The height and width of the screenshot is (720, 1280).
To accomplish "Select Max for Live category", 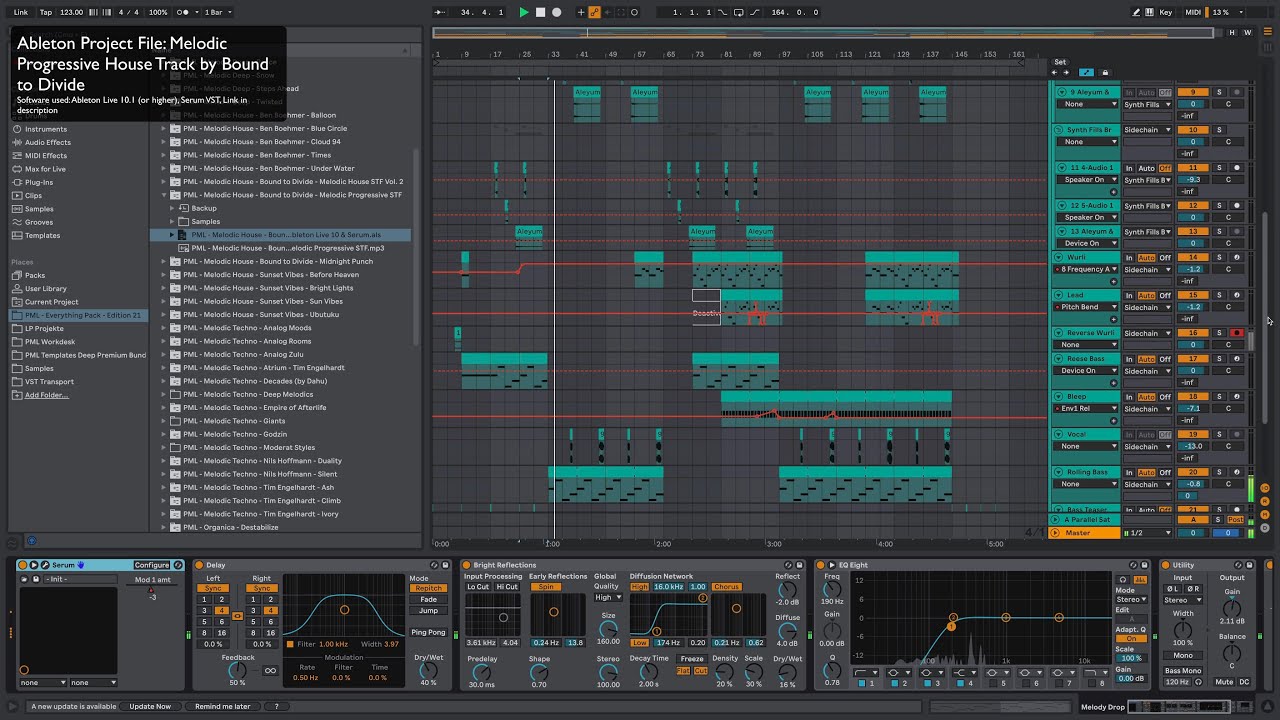I will point(45,169).
